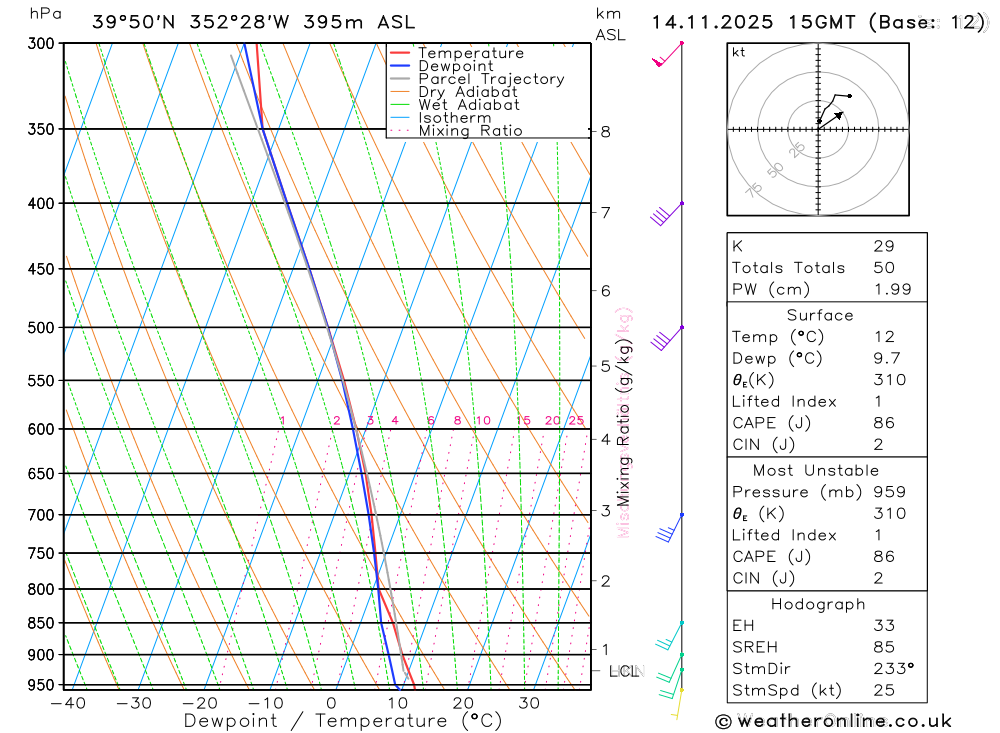1000x733 pixels.
Task: Click the purple wind barb at 500 hPa
Action: click(667, 339)
